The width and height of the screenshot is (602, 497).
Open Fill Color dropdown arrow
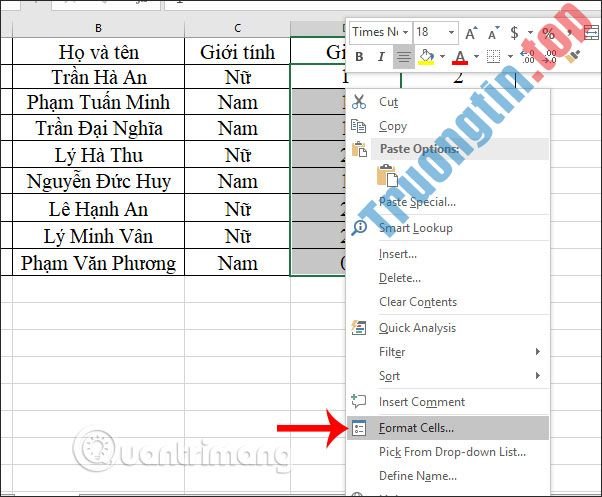click(x=443, y=57)
